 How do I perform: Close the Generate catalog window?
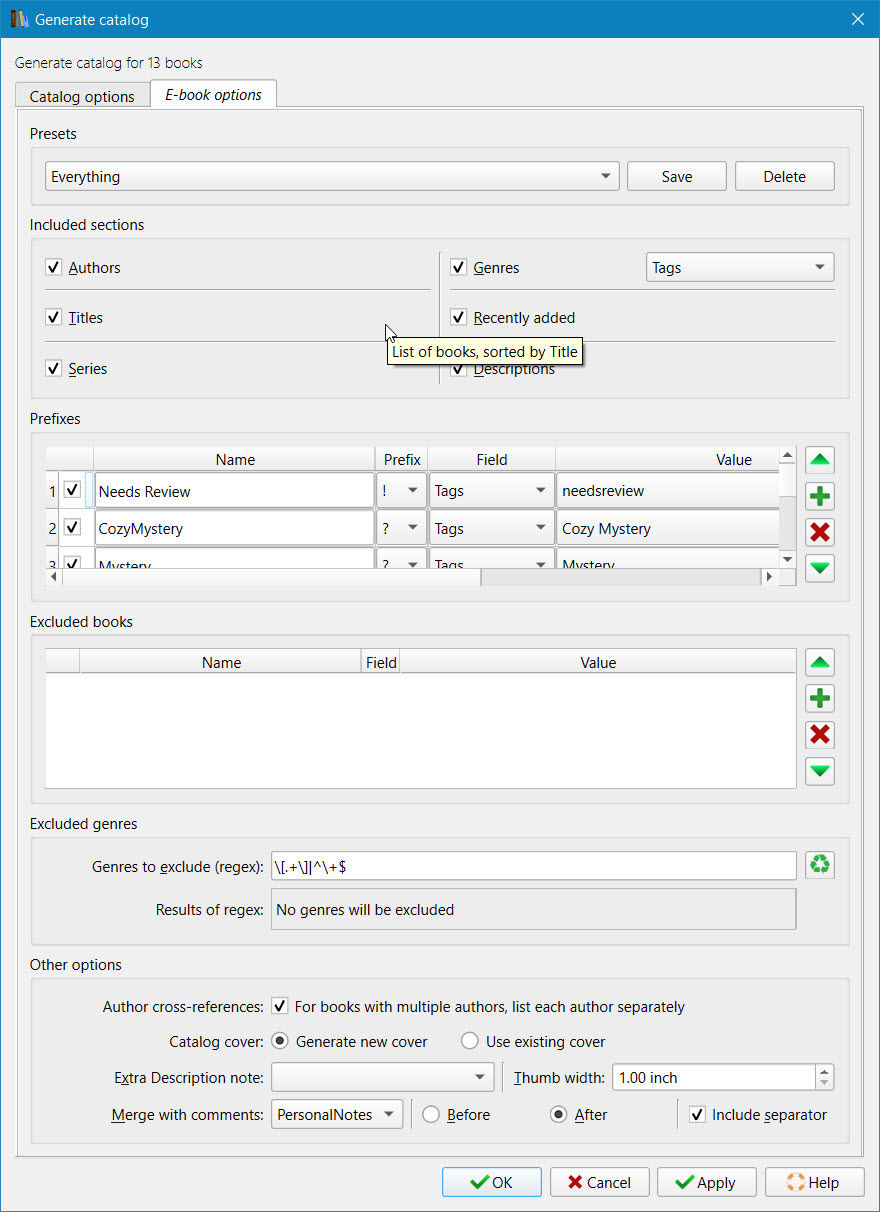point(857,19)
